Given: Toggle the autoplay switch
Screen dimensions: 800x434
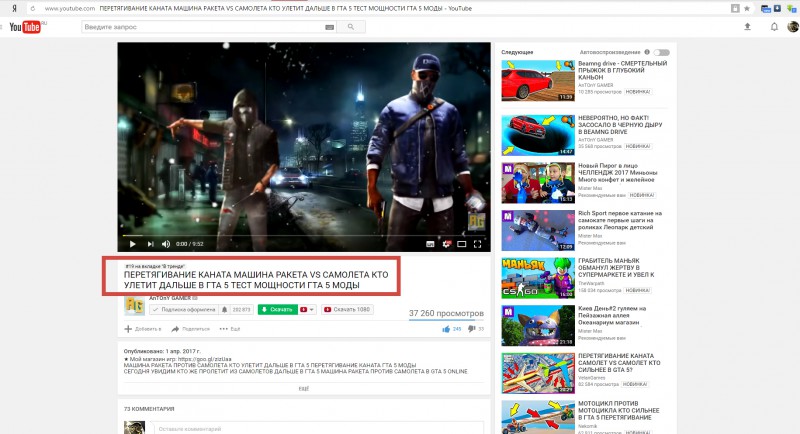Looking at the screenshot, I should tap(662, 52).
